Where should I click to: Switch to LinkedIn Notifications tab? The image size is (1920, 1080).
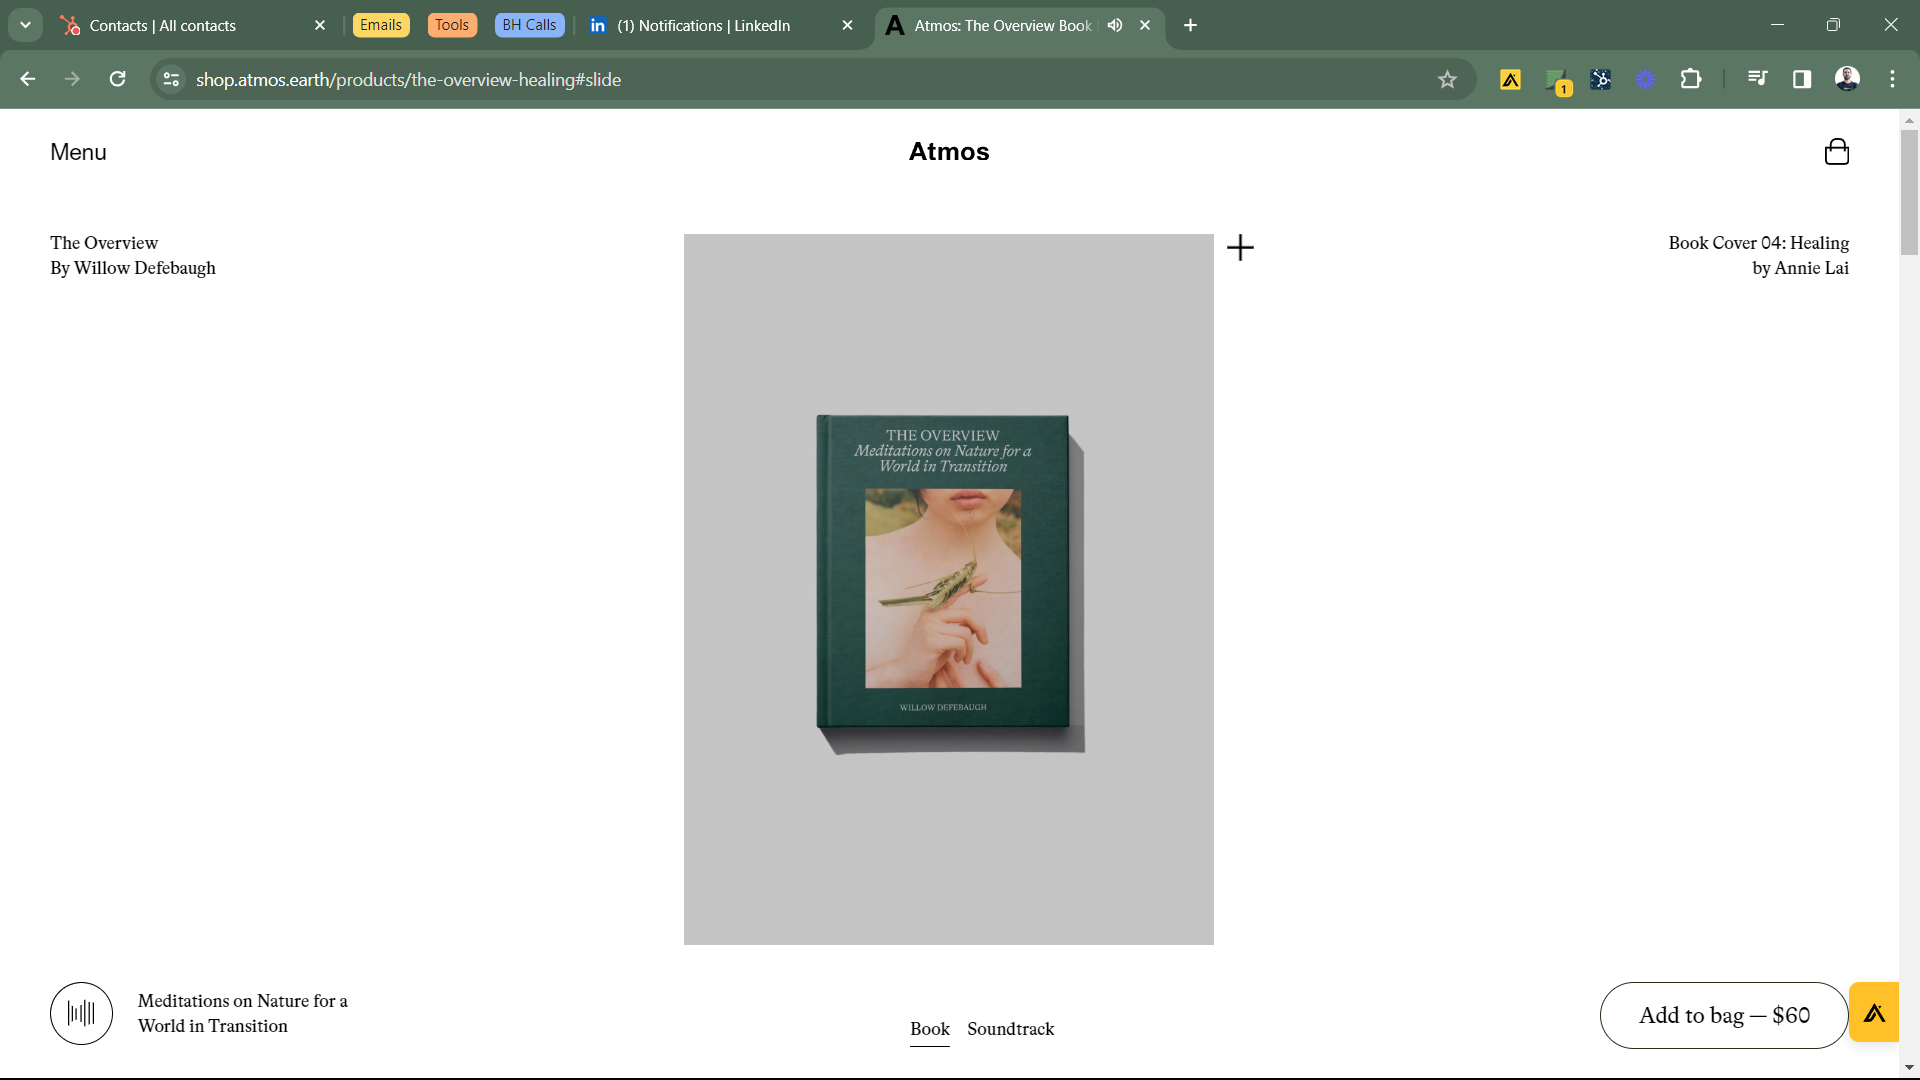pyautogui.click(x=720, y=25)
